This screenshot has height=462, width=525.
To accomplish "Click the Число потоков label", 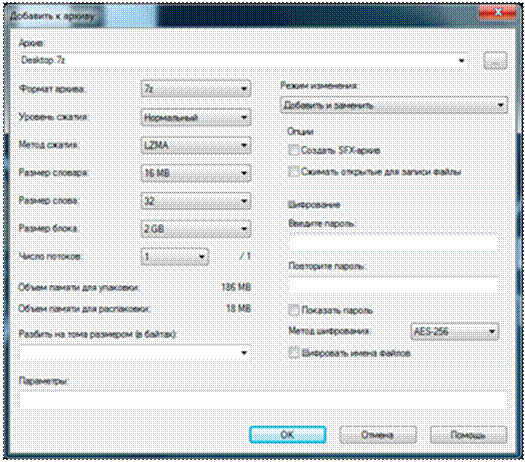I will point(51,256).
